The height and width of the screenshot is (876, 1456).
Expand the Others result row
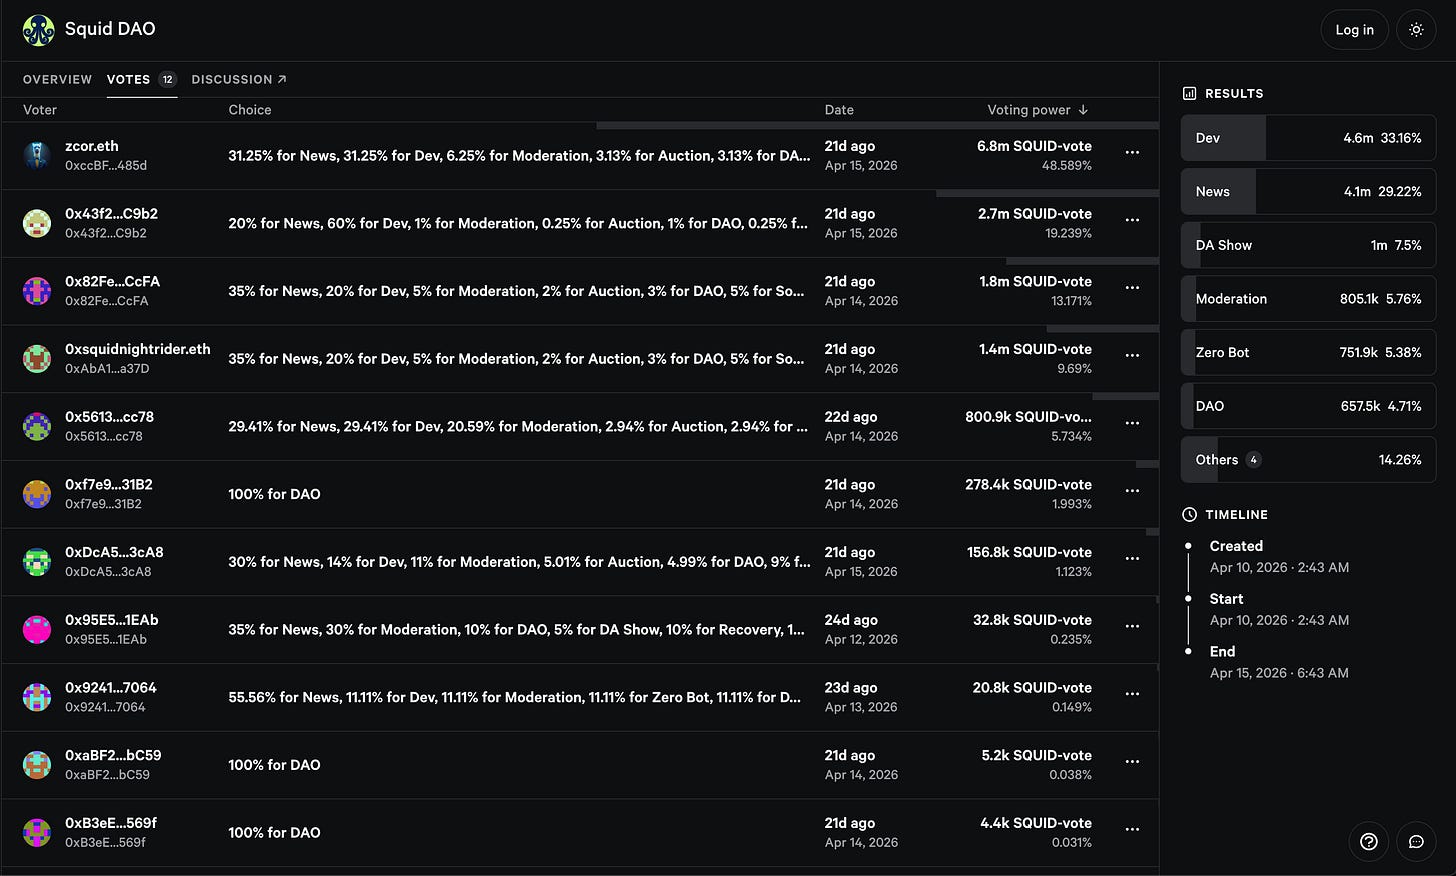[x=1308, y=460]
